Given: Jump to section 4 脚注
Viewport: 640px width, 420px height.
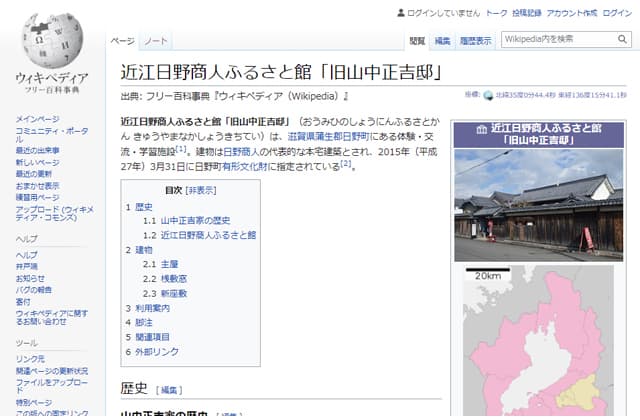Looking at the screenshot, I should [139, 322].
